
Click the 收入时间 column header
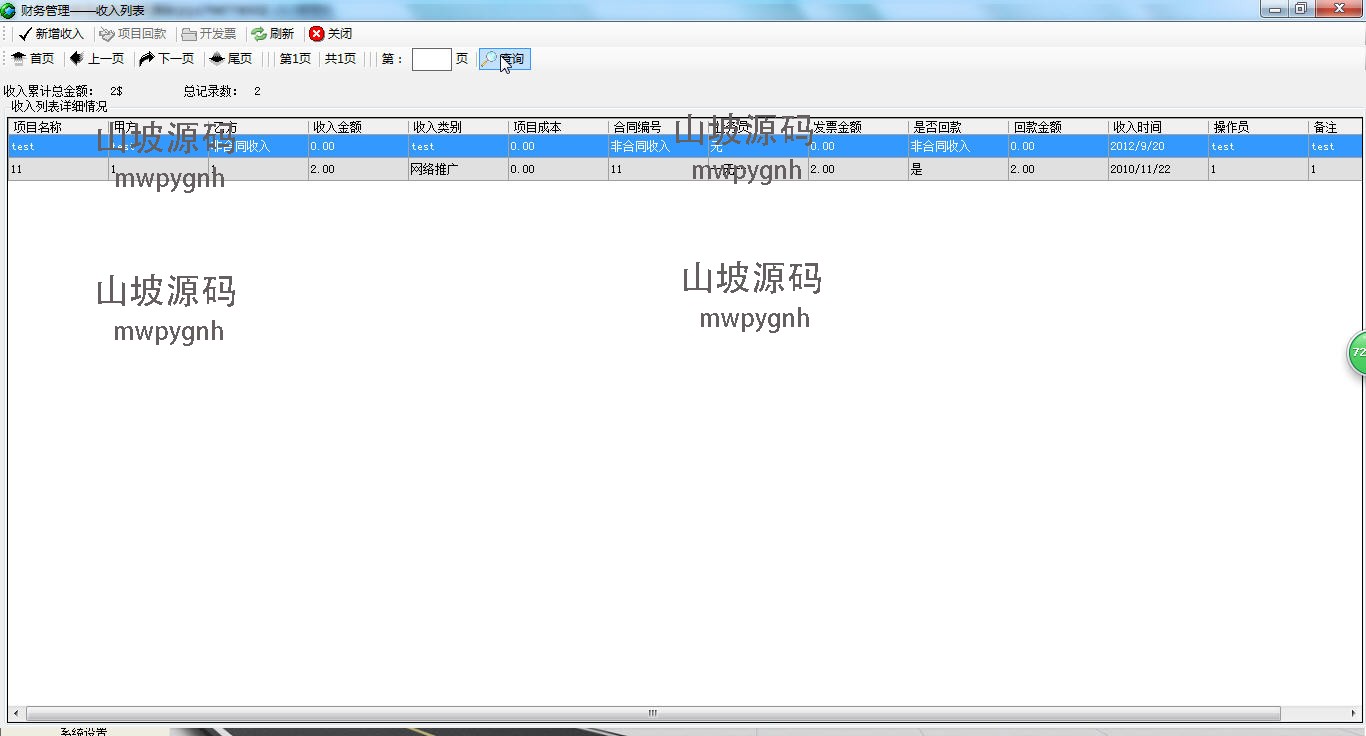[x=1137, y=127]
